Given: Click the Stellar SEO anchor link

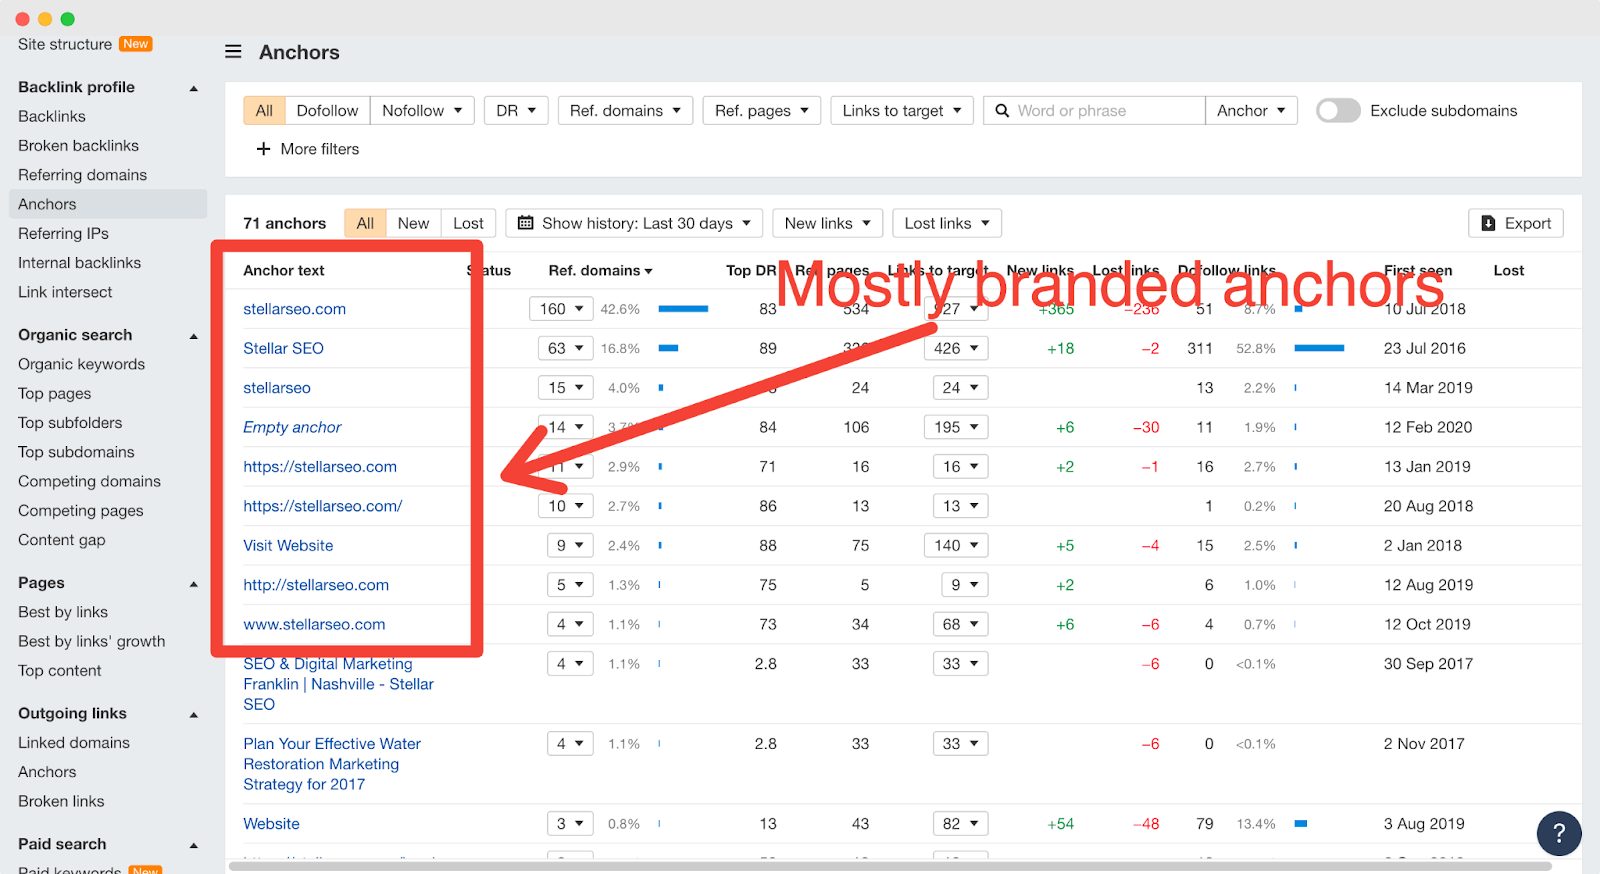Looking at the screenshot, I should pos(283,348).
